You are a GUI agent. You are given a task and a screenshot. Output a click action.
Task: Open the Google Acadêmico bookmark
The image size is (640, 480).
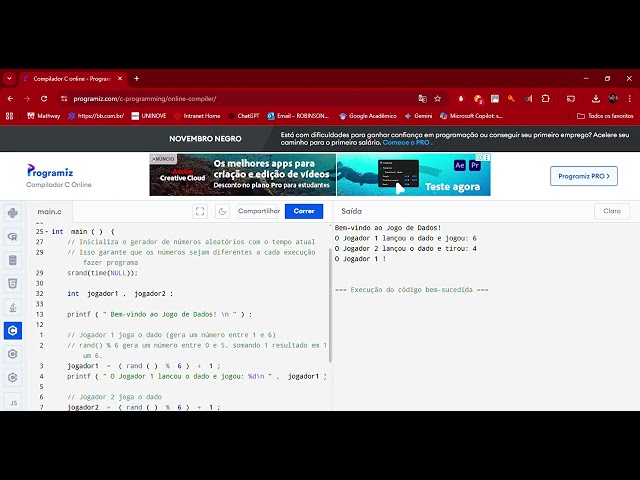(368, 116)
